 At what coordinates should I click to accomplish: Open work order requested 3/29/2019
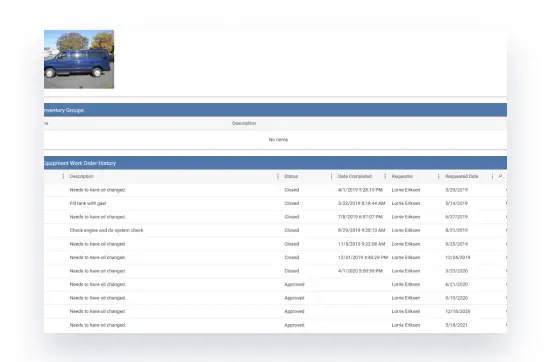[275, 190]
